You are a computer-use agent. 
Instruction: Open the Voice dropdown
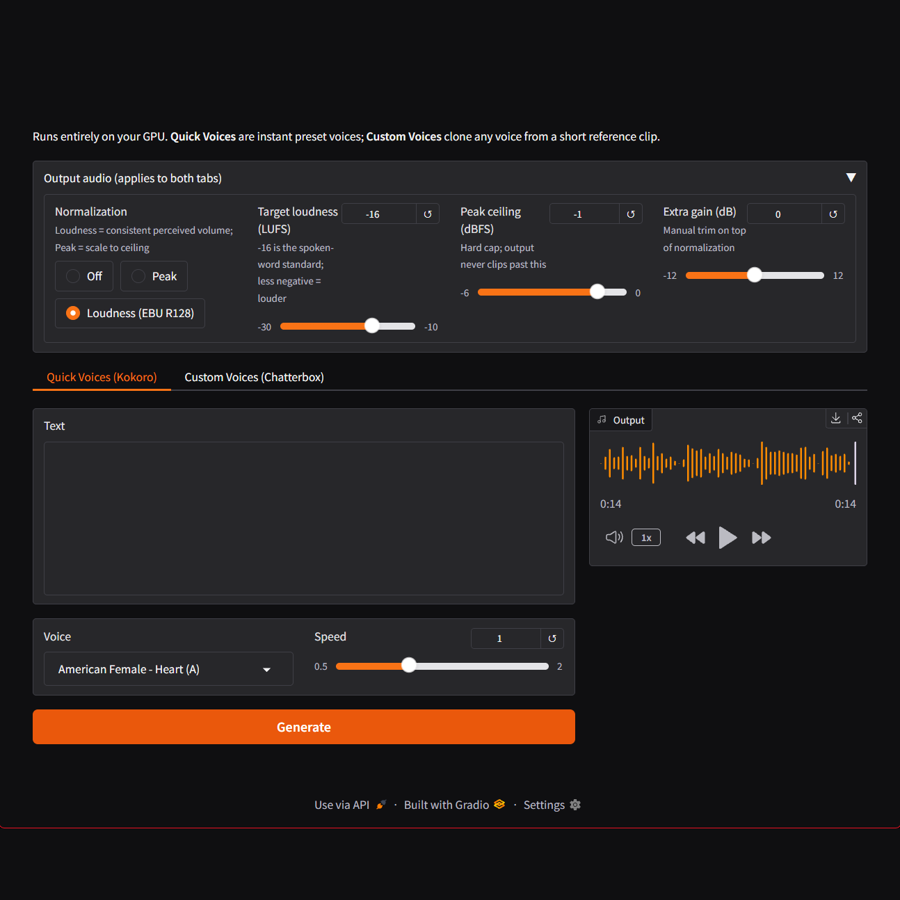[x=168, y=669]
